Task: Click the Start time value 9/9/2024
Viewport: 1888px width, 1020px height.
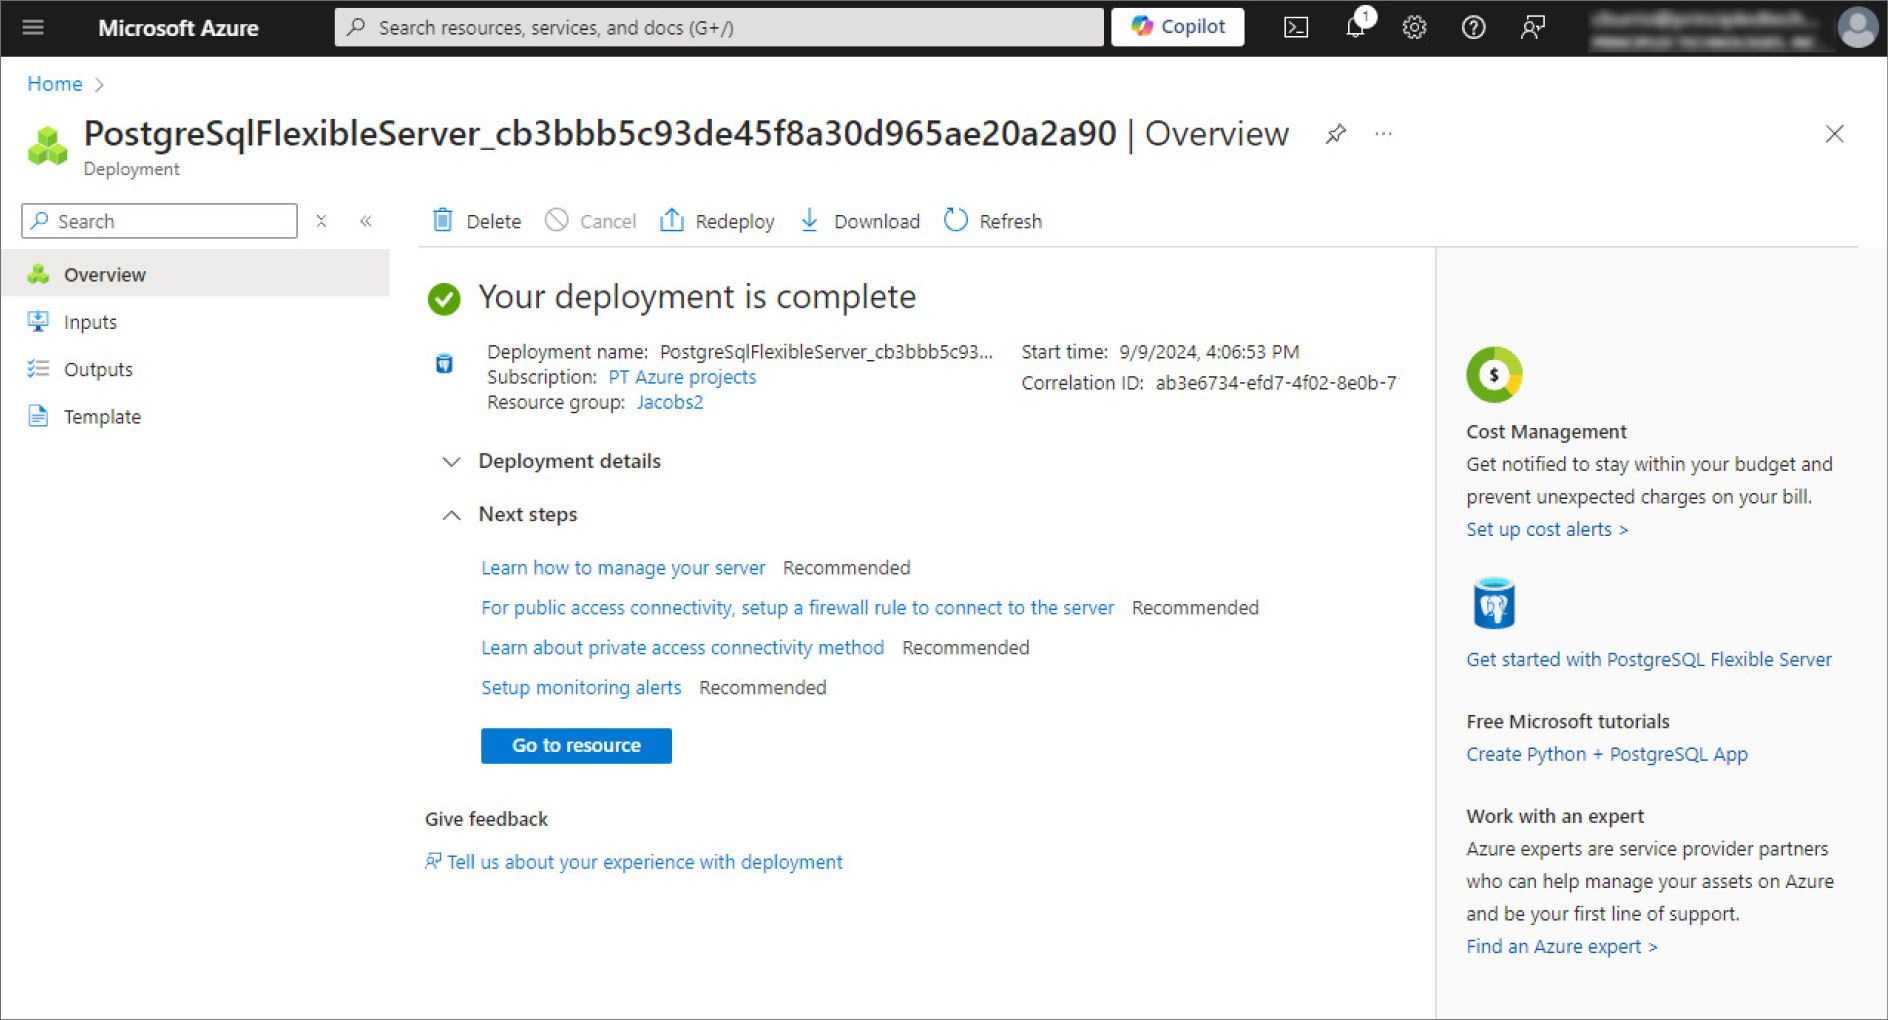Action: tap(1209, 352)
